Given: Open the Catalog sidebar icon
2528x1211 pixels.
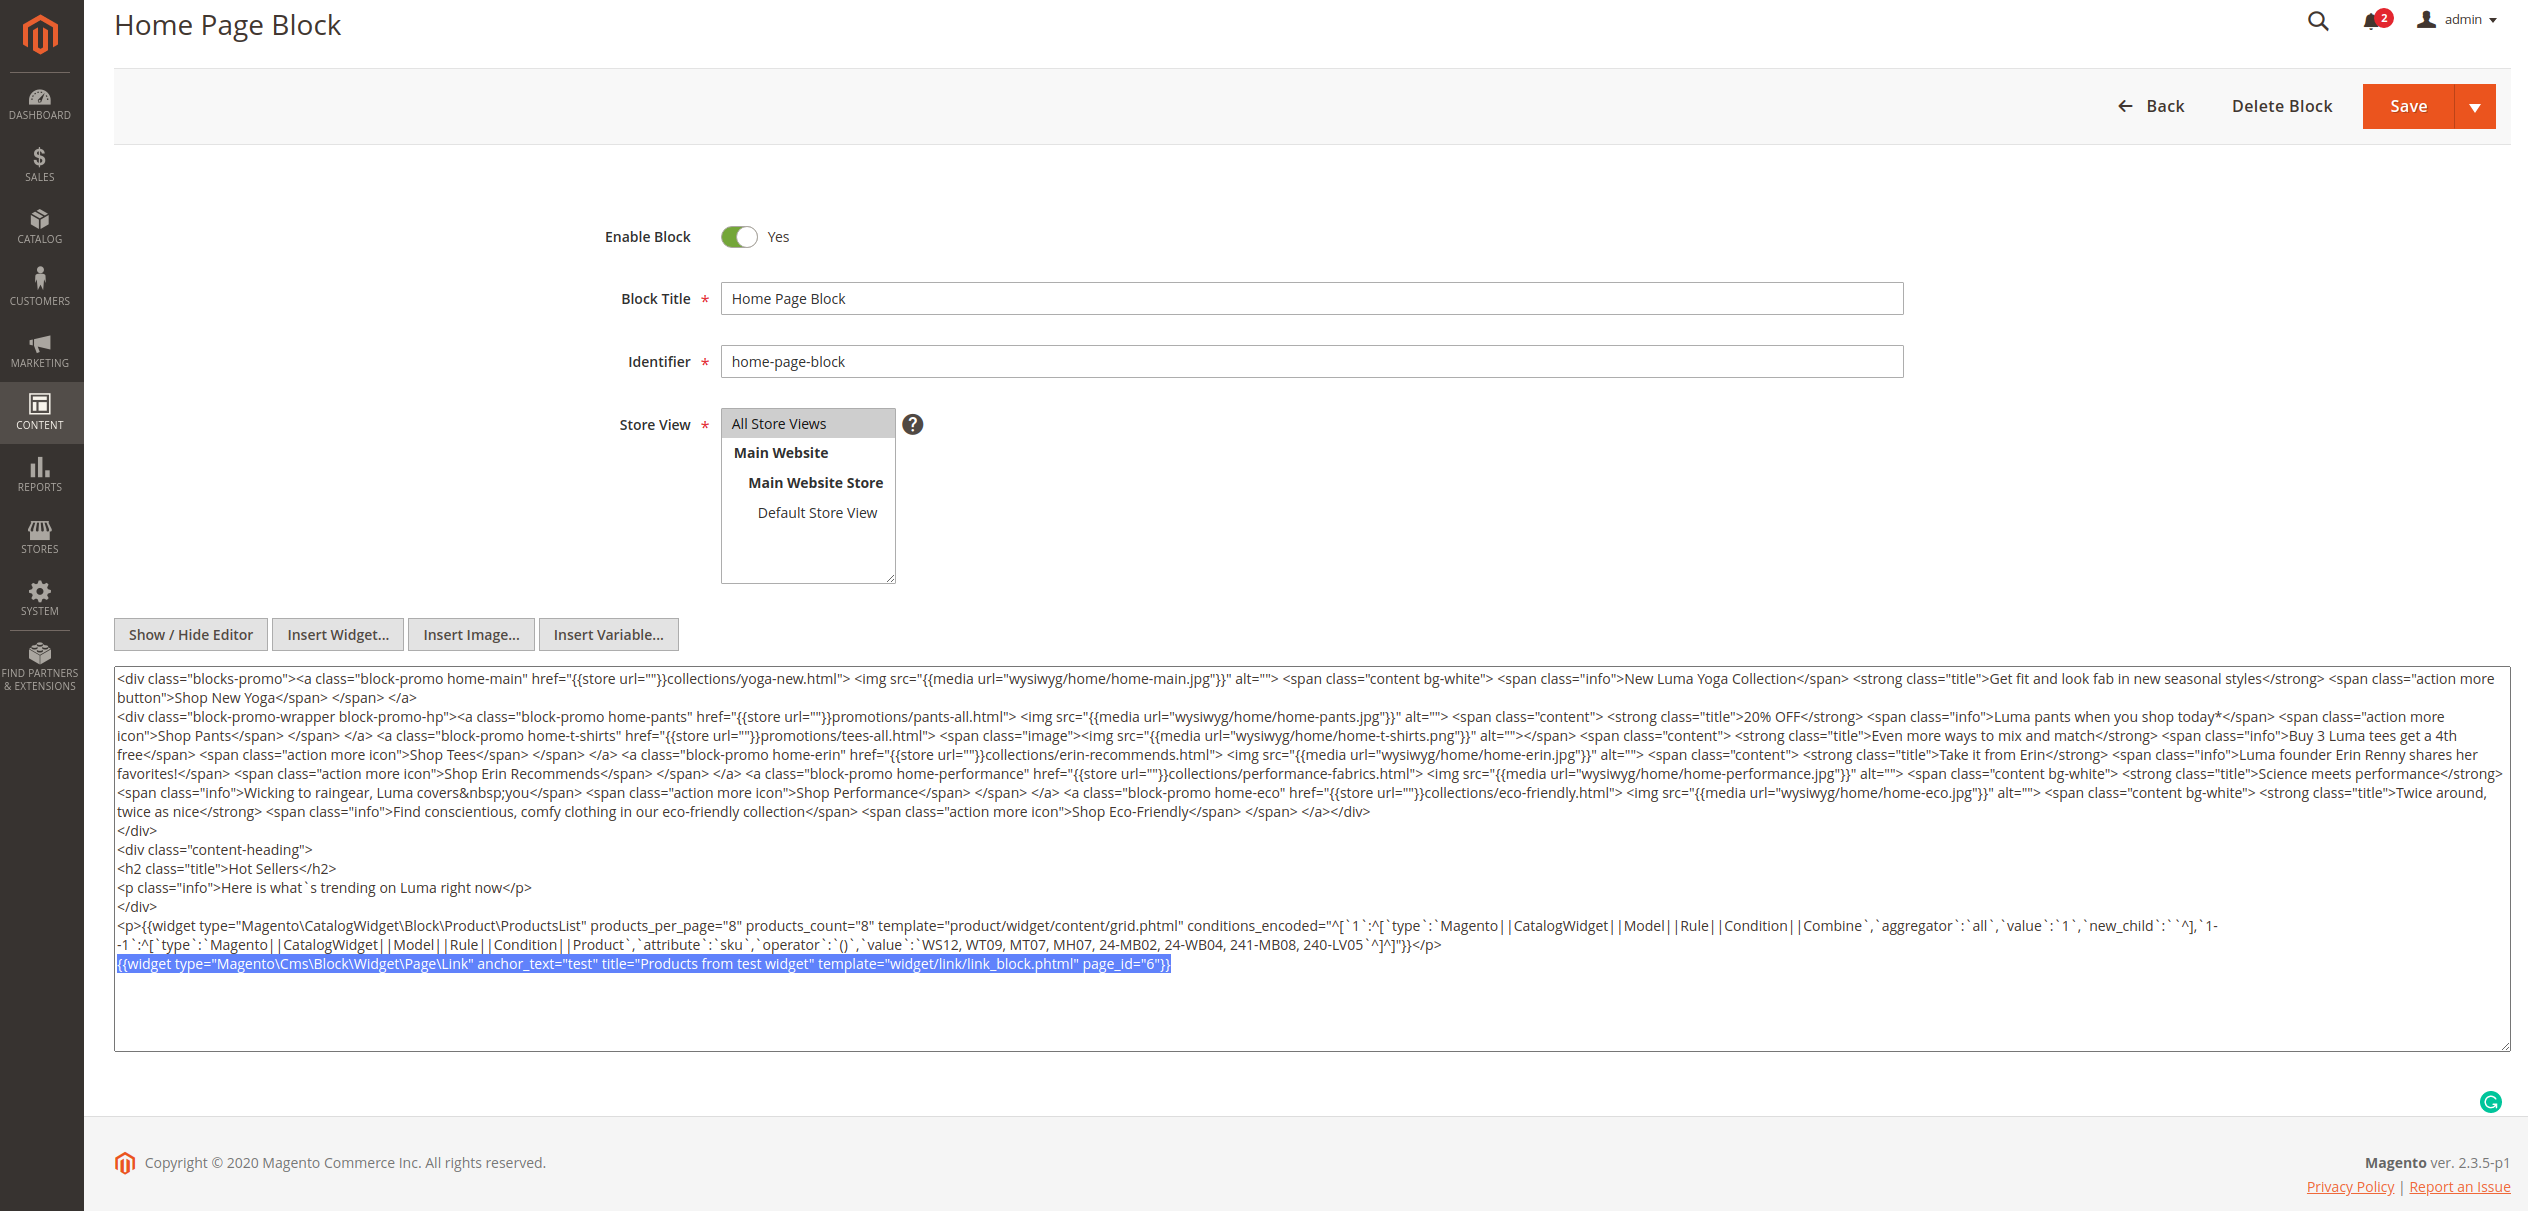Looking at the screenshot, I should point(39,226).
